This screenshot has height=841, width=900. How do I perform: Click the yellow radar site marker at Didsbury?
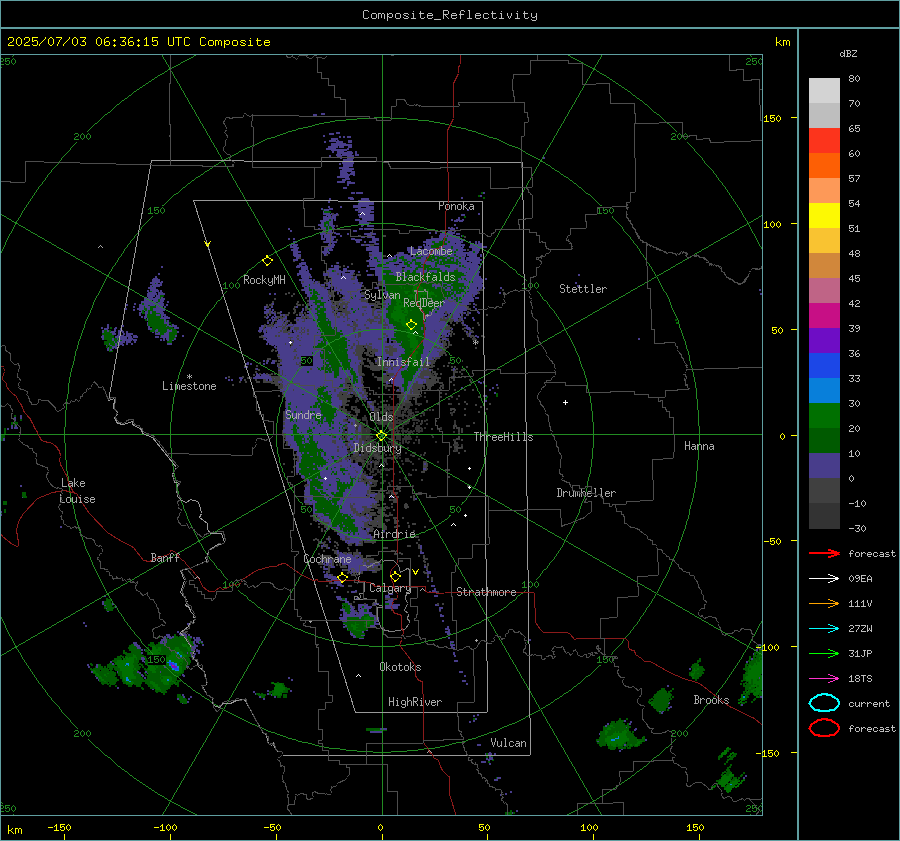(x=382, y=436)
